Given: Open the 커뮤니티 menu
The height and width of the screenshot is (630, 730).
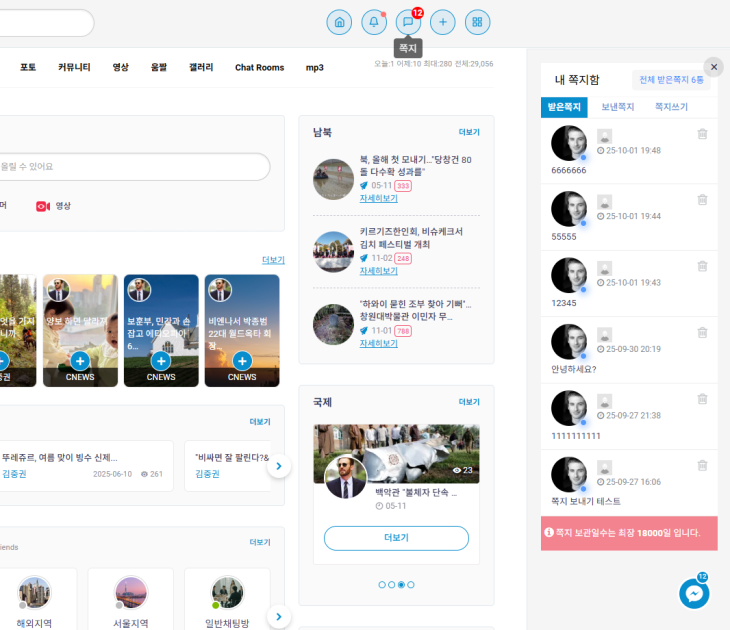Looking at the screenshot, I should [74, 67].
